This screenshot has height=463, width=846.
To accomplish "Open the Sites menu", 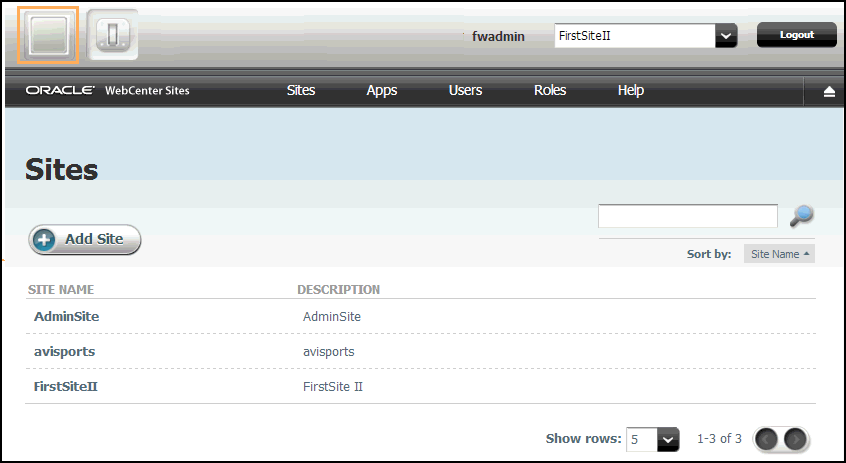I will pyautogui.click(x=301, y=90).
